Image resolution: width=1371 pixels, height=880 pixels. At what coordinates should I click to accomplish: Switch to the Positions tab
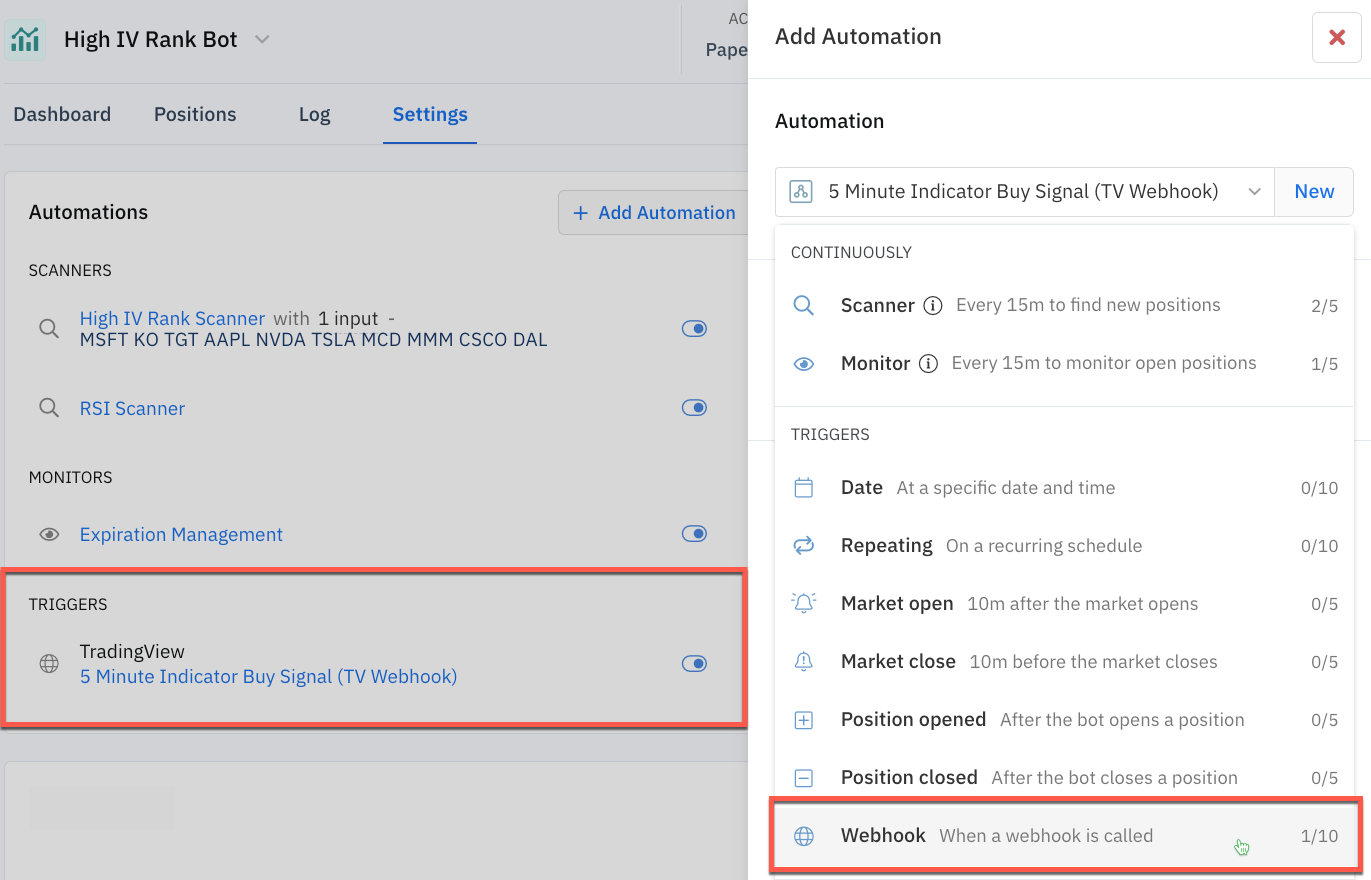coord(195,114)
